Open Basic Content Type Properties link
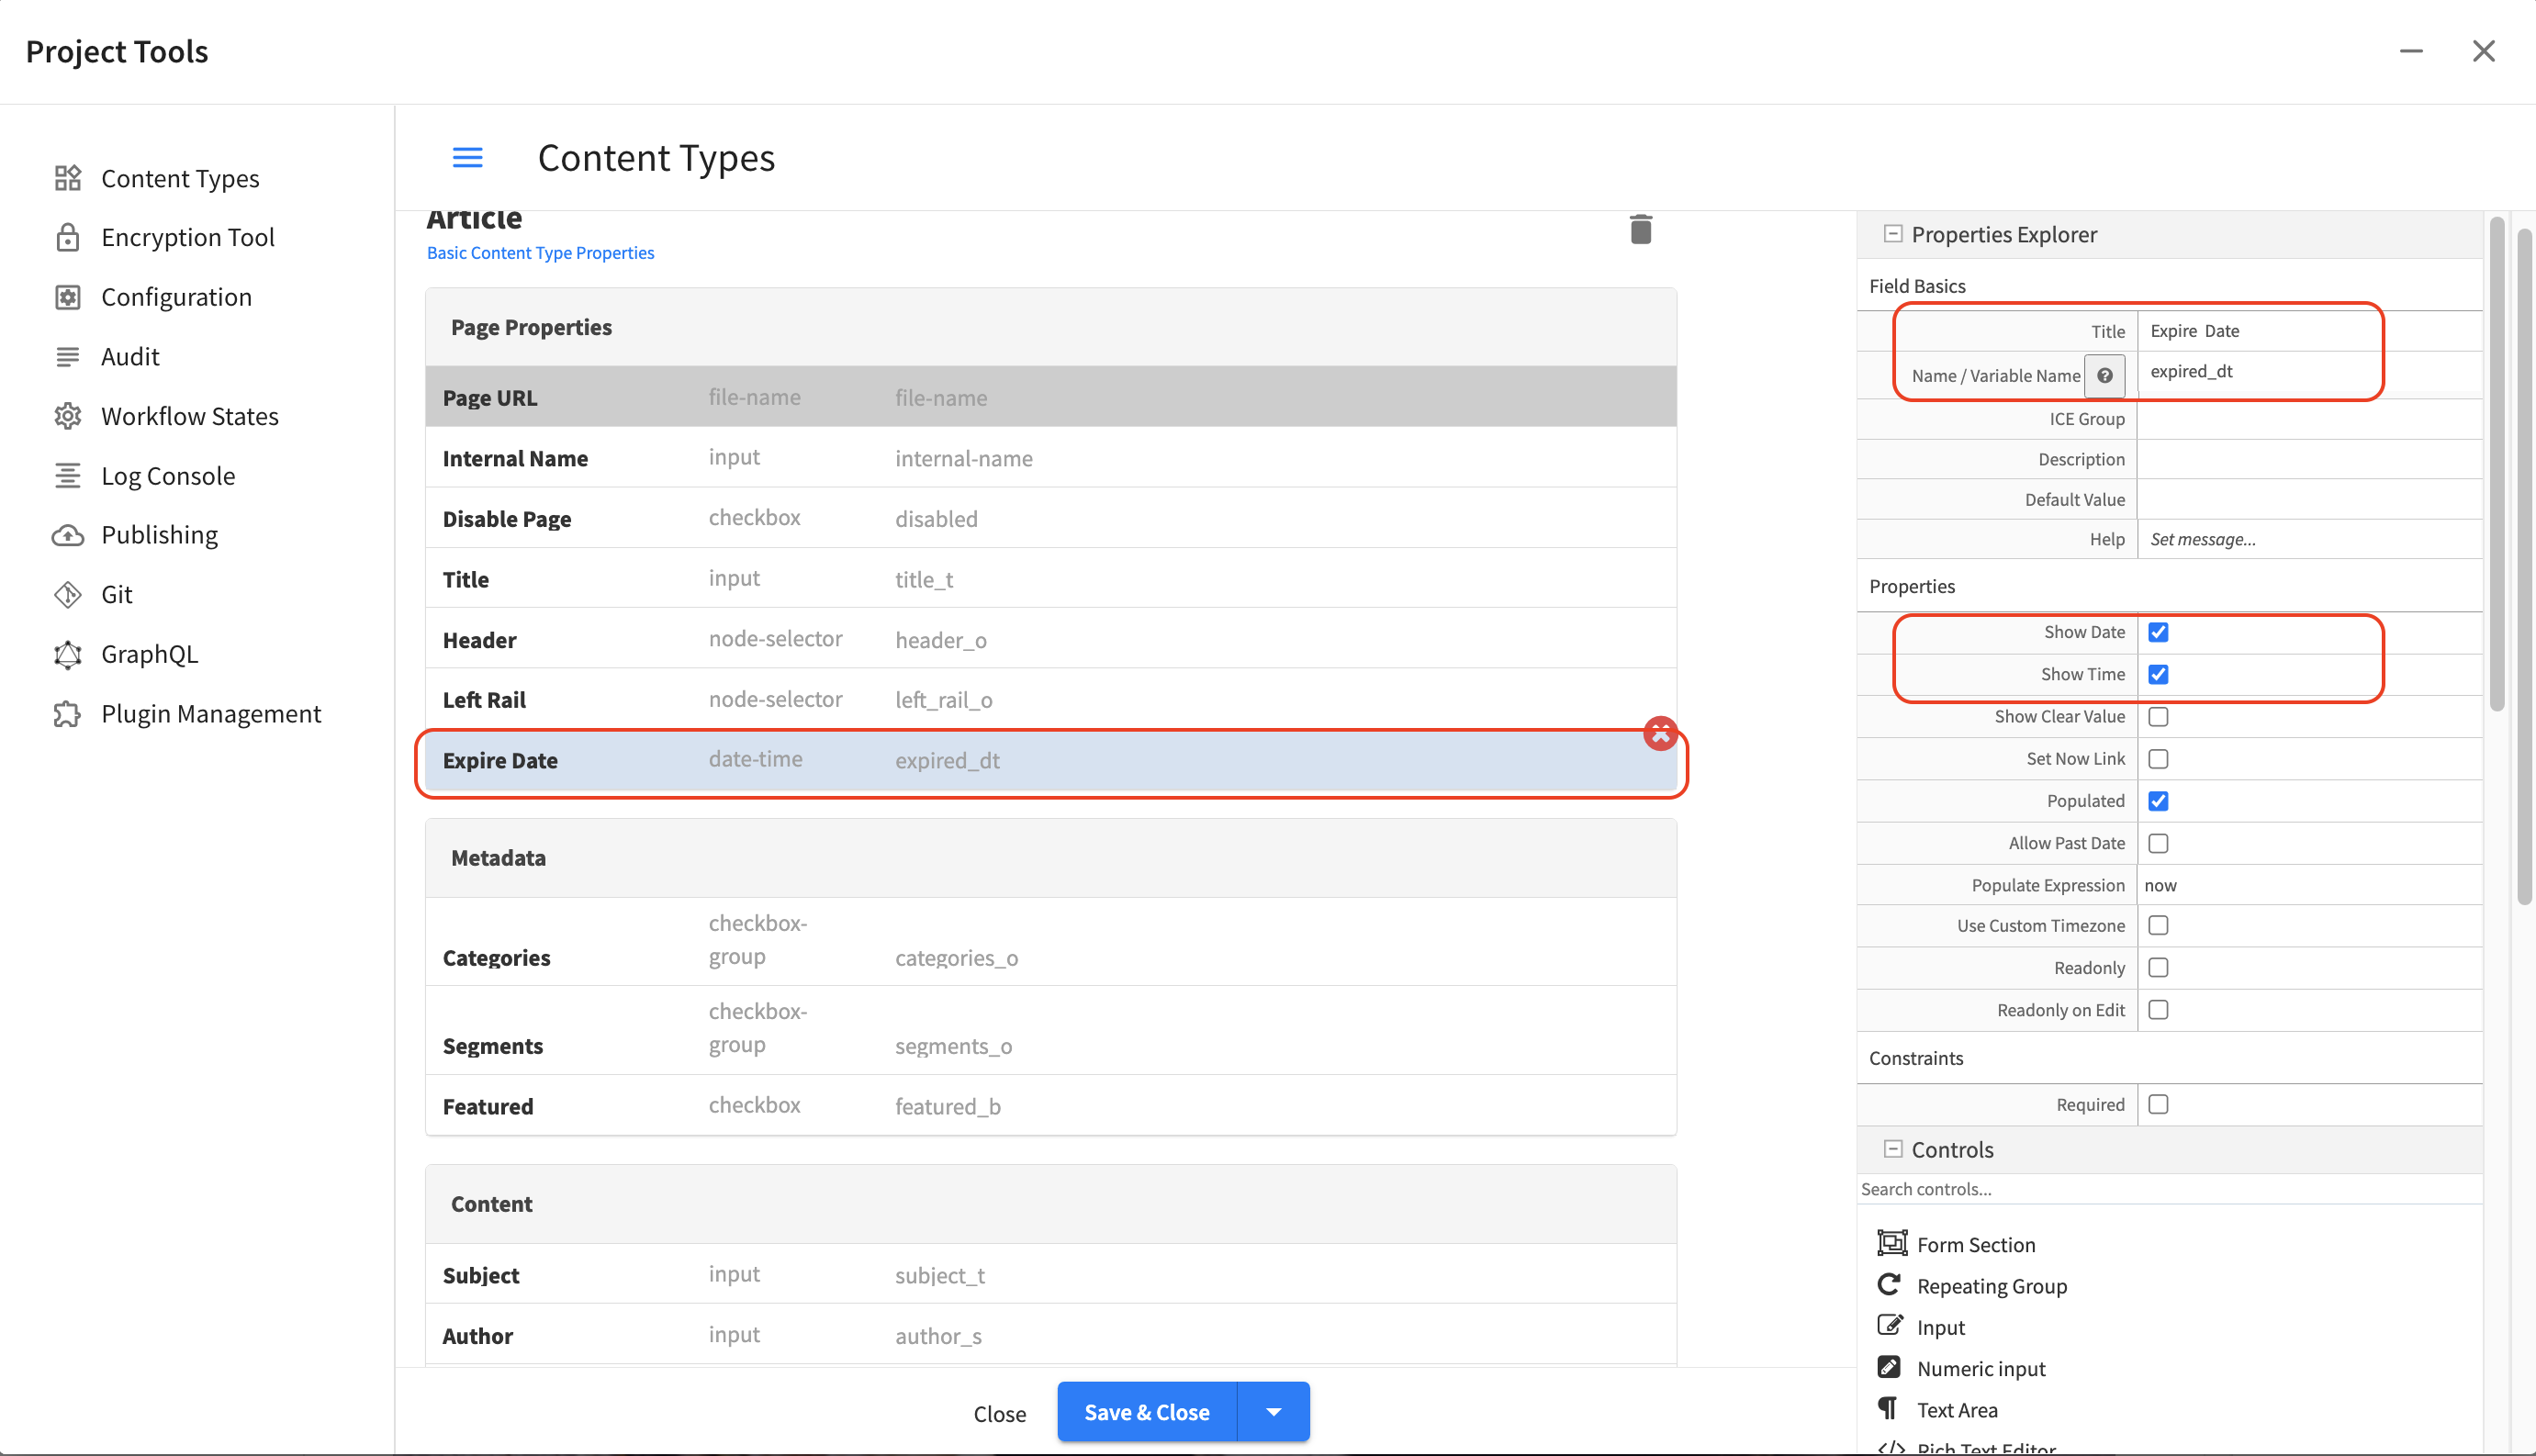Viewport: 2536px width, 1456px height. [540, 252]
